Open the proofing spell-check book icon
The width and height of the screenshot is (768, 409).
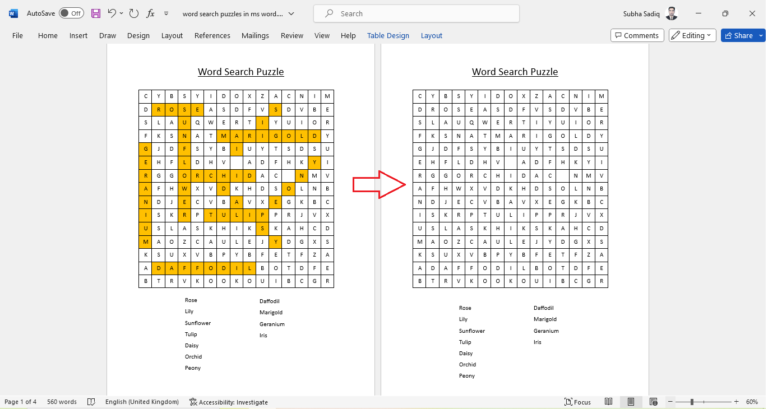(x=91, y=402)
